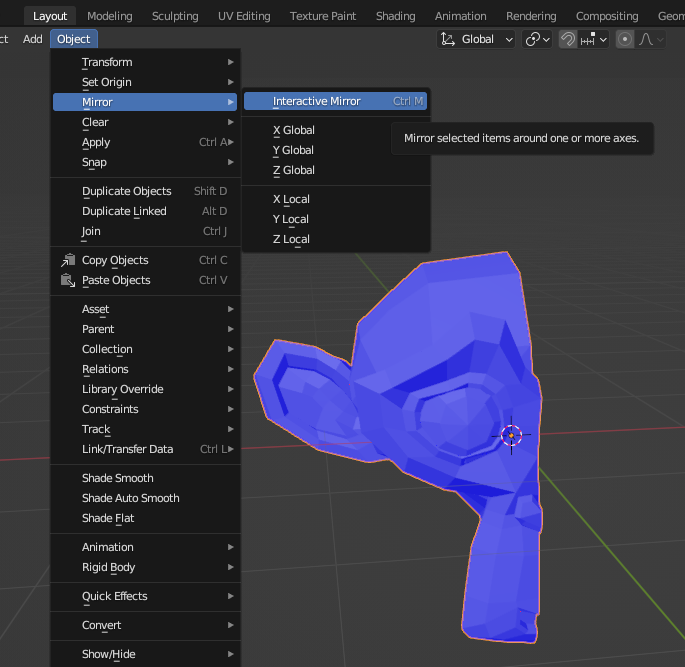Image resolution: width=685 pixels, height=667 pixels.
Task: Go to the UV Editing tab
Action: 244,16
